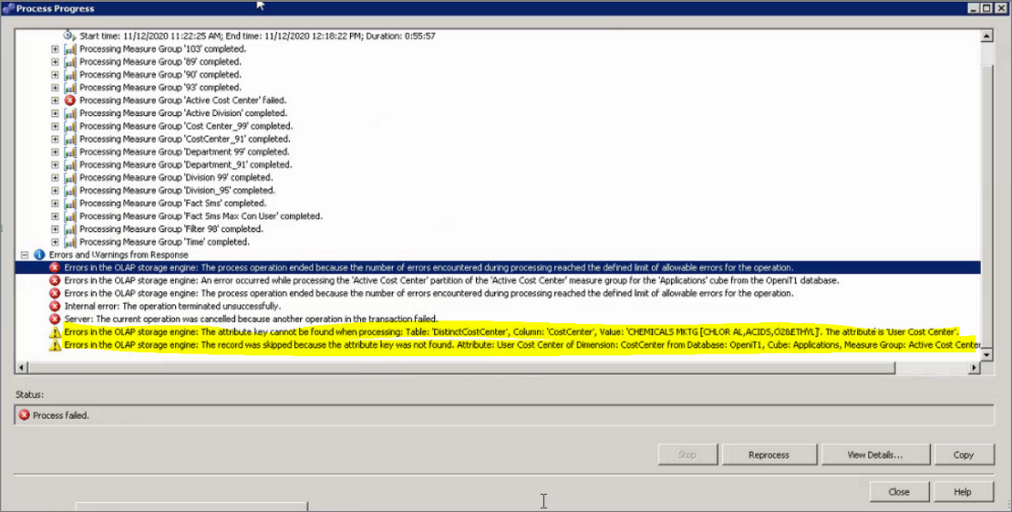The image size is (1012, 512).
Task: Click the horizontal scrollbar left arrow
Action: tap(21, 367)
